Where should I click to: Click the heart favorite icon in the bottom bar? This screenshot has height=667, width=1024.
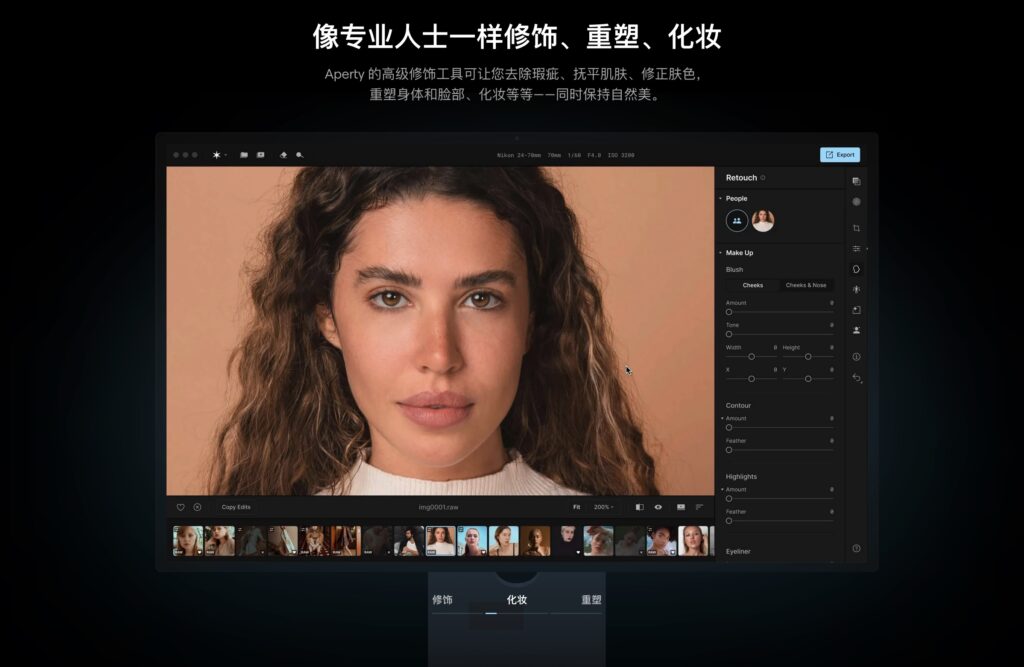point(181,506)
